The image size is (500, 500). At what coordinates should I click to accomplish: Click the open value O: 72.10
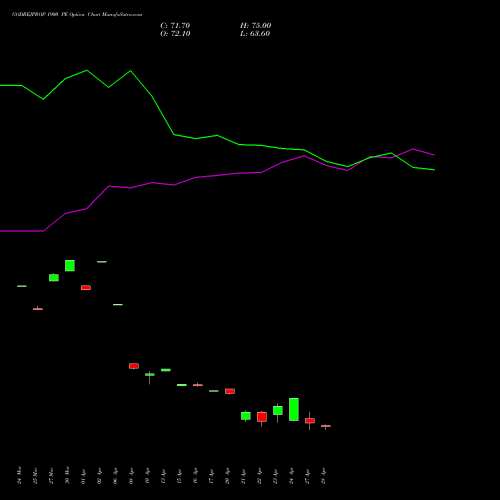[x=175, y=34]
